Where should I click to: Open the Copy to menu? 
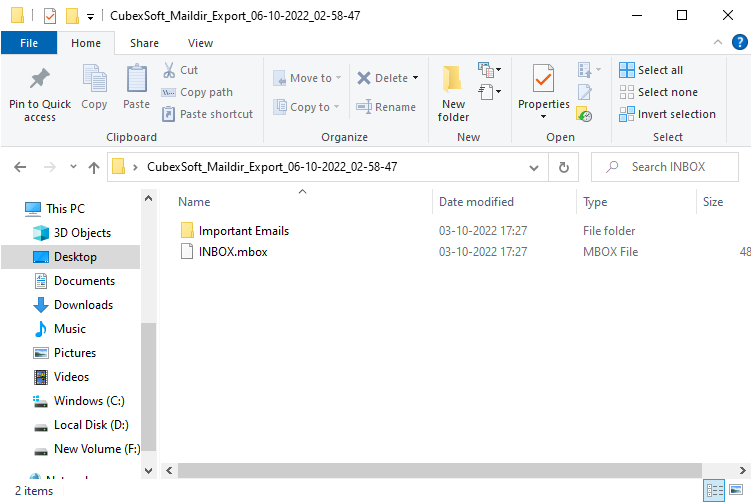pyautogui.click(x=306, y=106)
